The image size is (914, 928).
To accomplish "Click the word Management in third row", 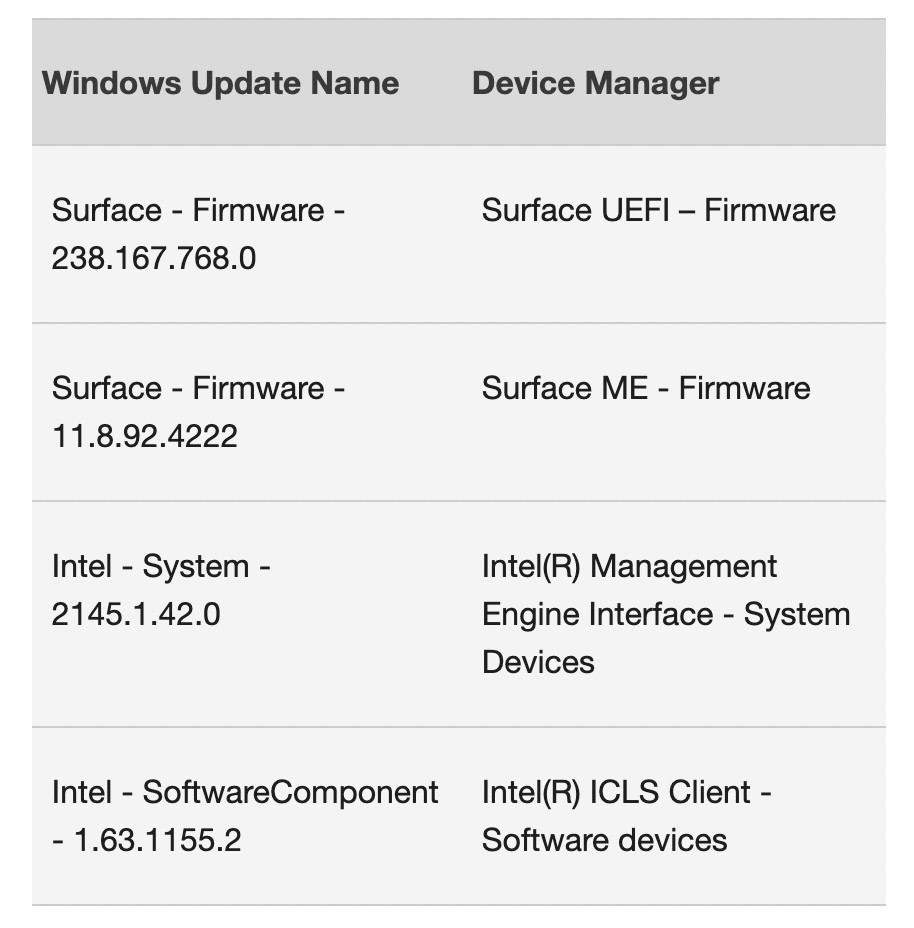I will click(684, 566).
